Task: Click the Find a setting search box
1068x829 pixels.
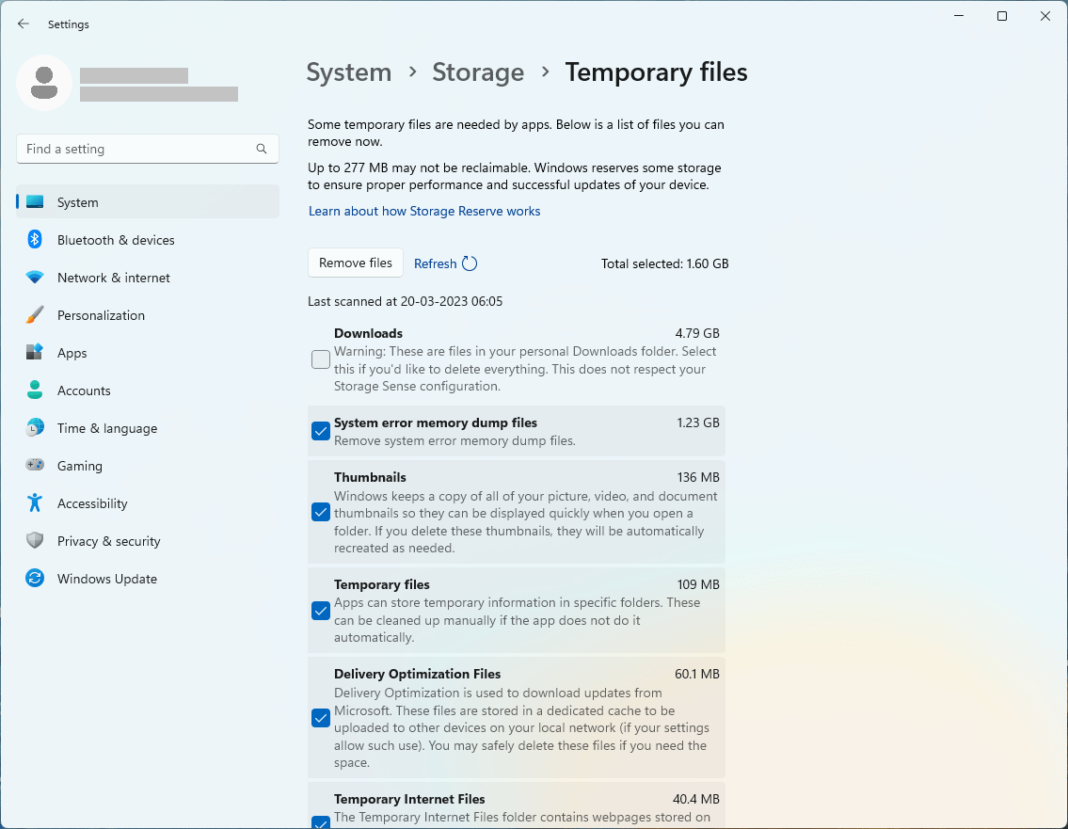Action: point(147,148)
